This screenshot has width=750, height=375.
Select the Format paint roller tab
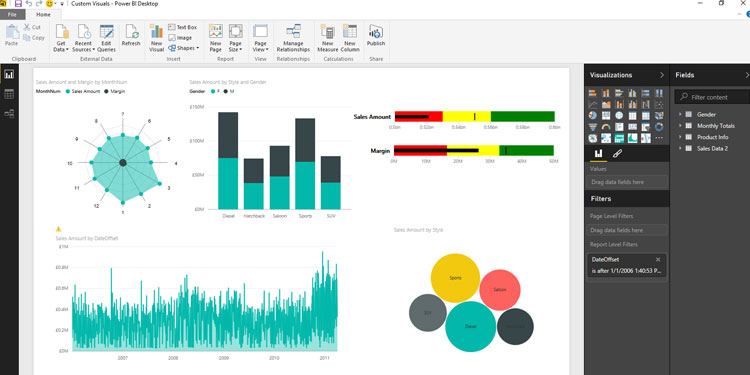click(x=617, y=154)
